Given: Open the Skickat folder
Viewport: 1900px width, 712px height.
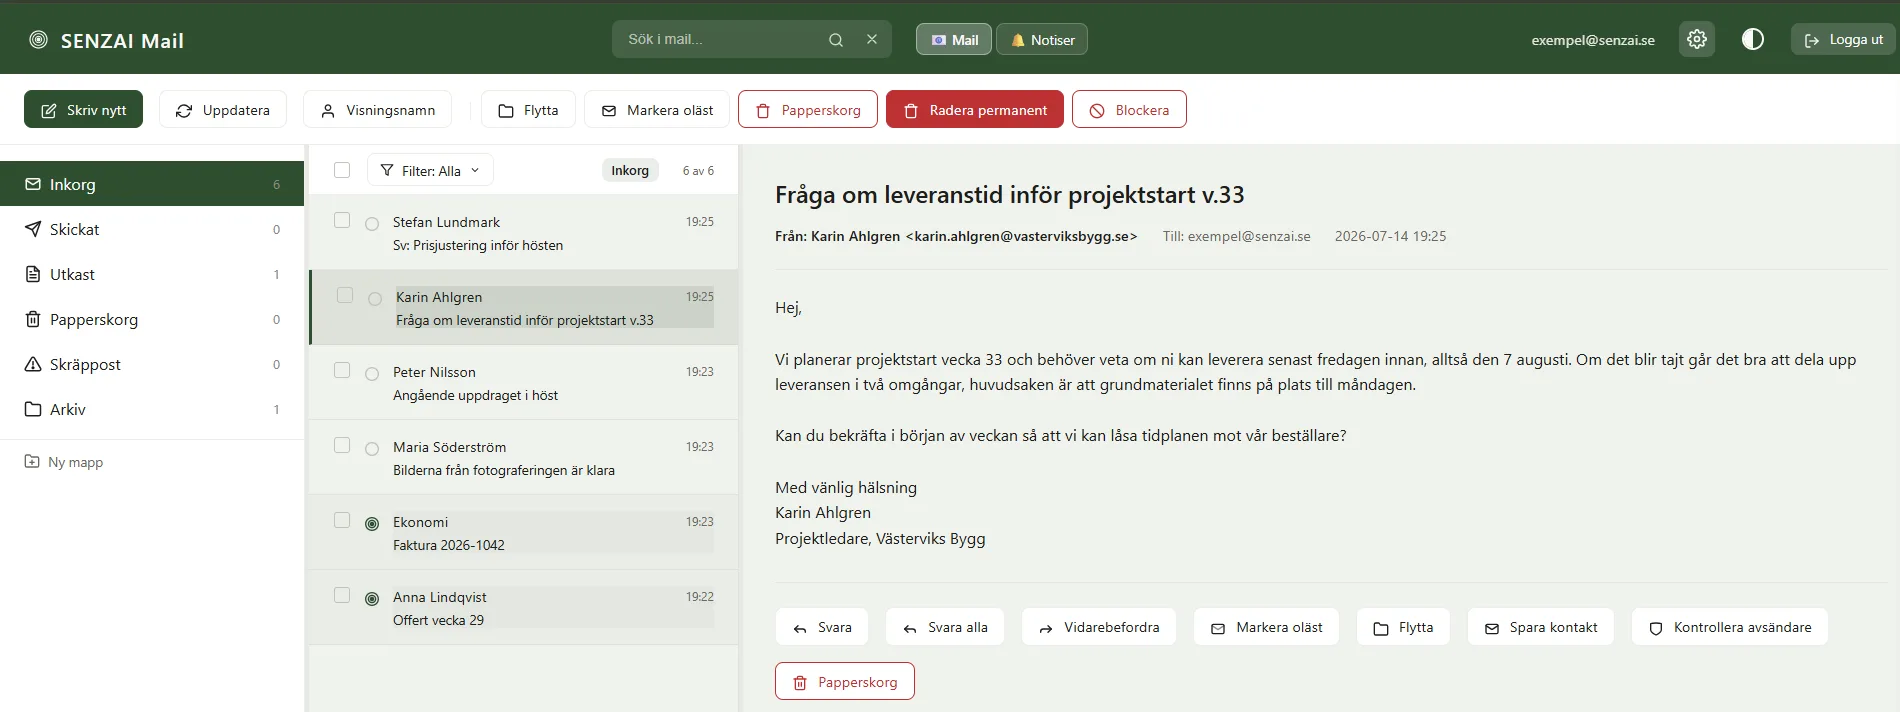Looking at the screenshot, I should click(x=152, y=229).
